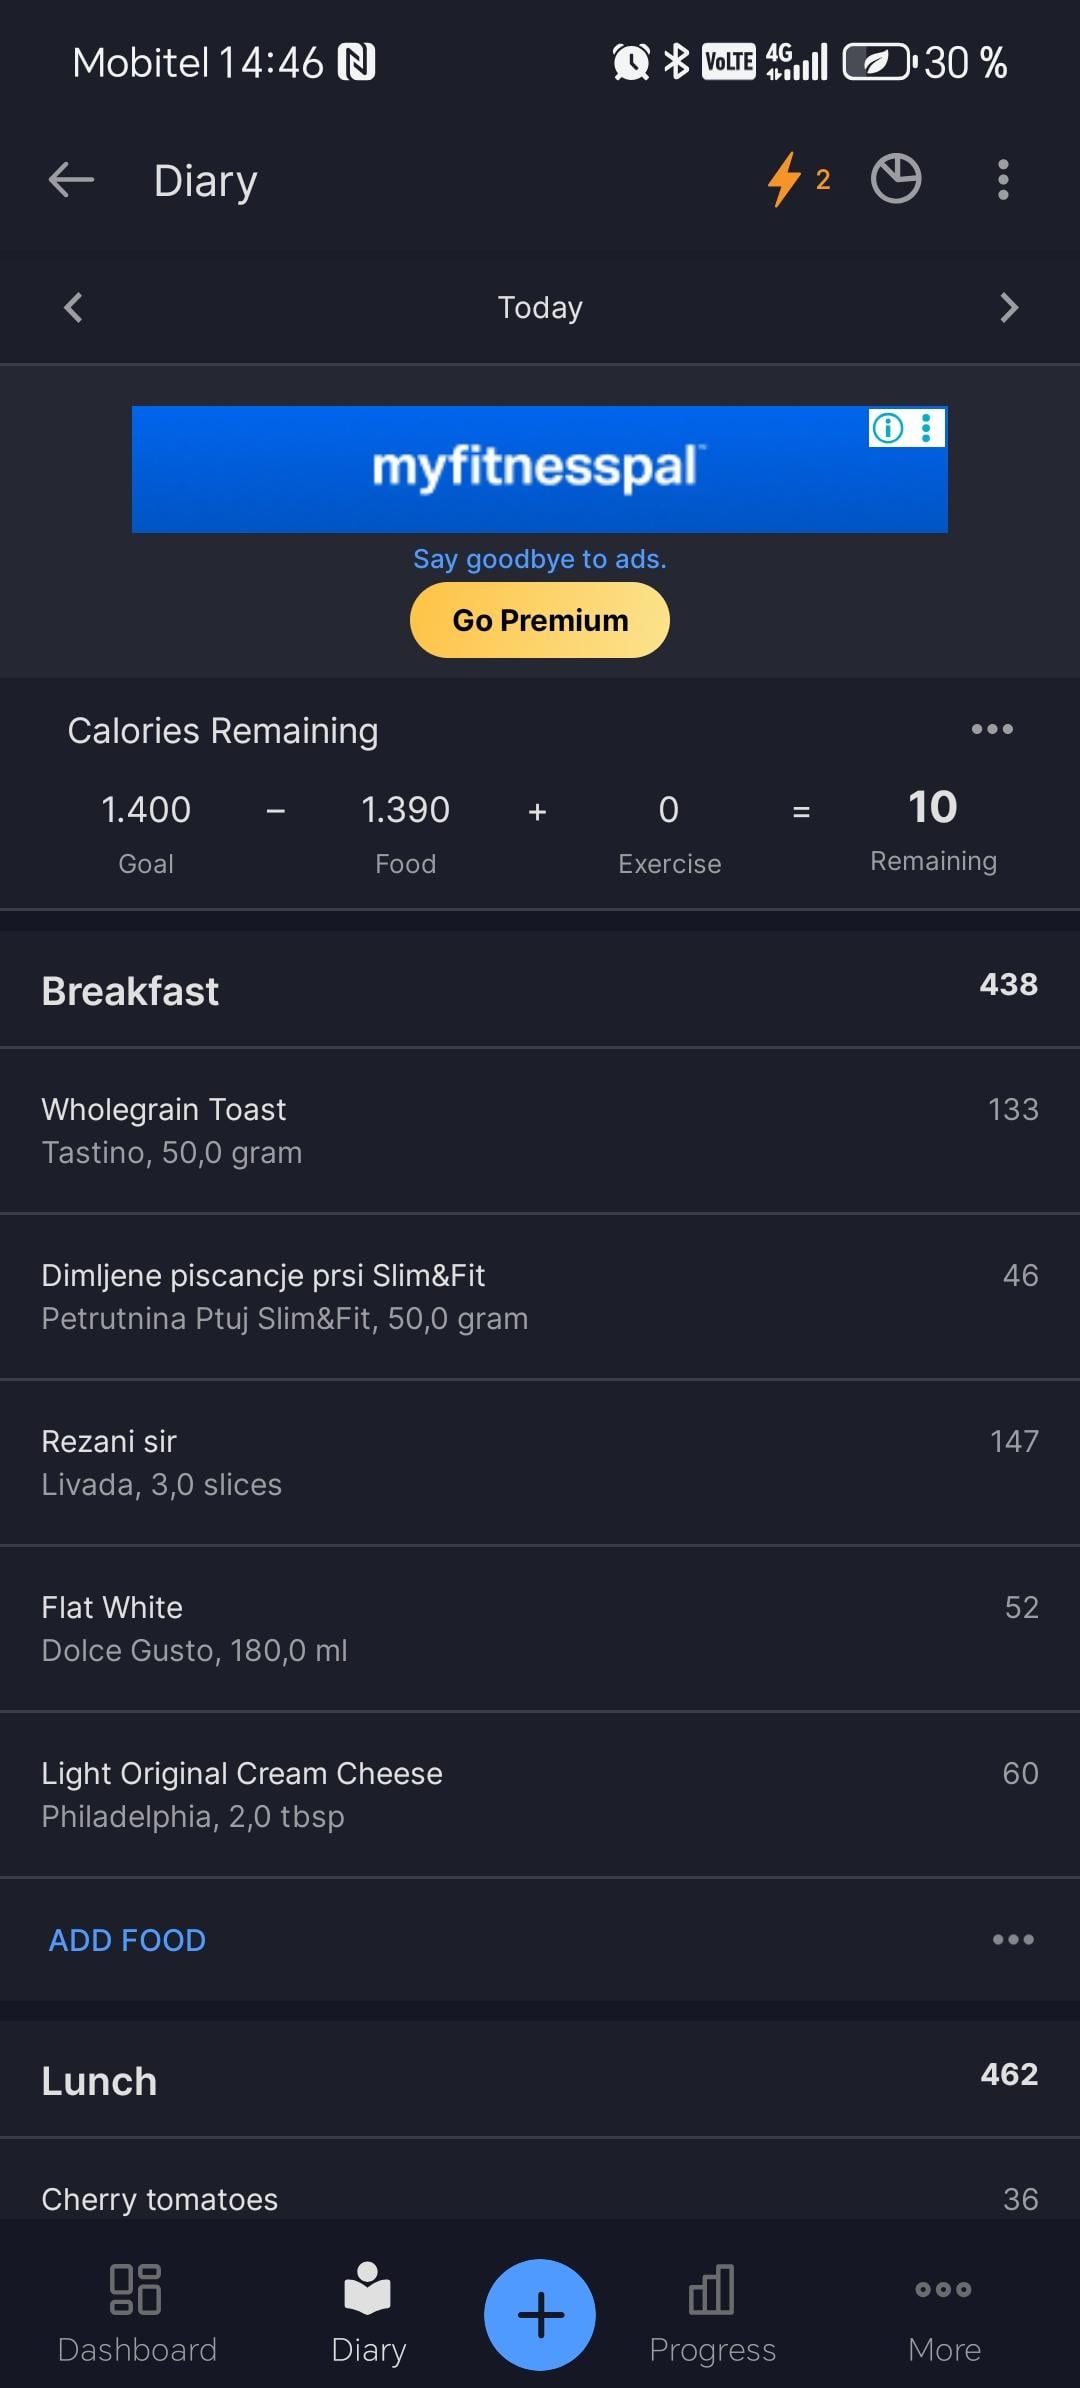Image resolution: width=1080 pixels, height=2388 pixels.
Task: Select the Flat White food entry
Action: pyautogui.click(x=540, y=1628)
